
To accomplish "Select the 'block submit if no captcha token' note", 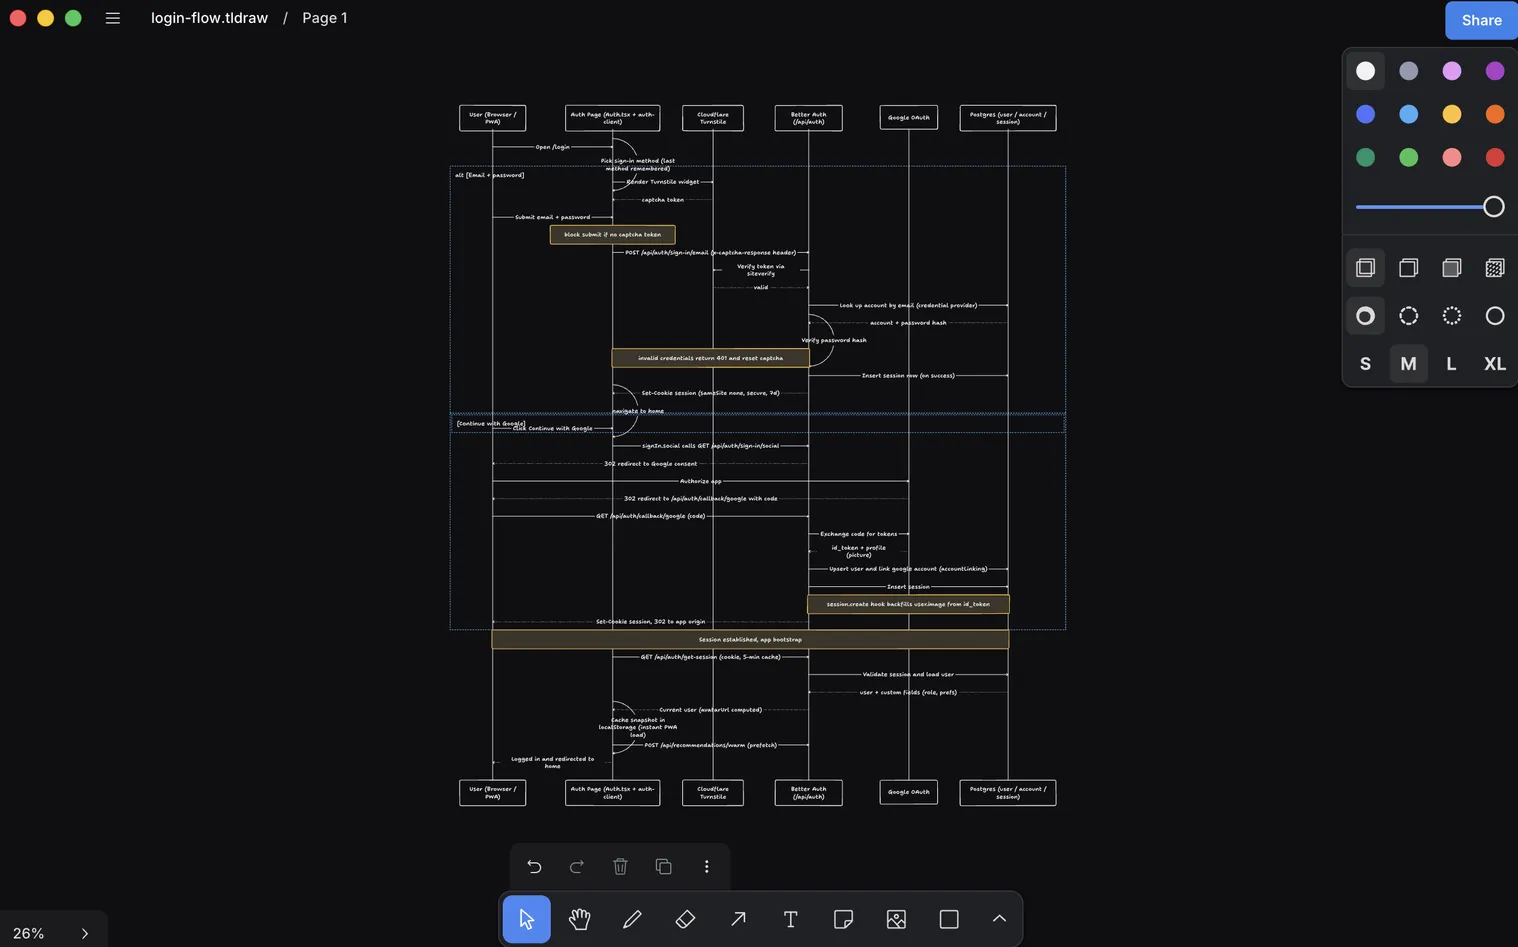I will tap(612, 234).
